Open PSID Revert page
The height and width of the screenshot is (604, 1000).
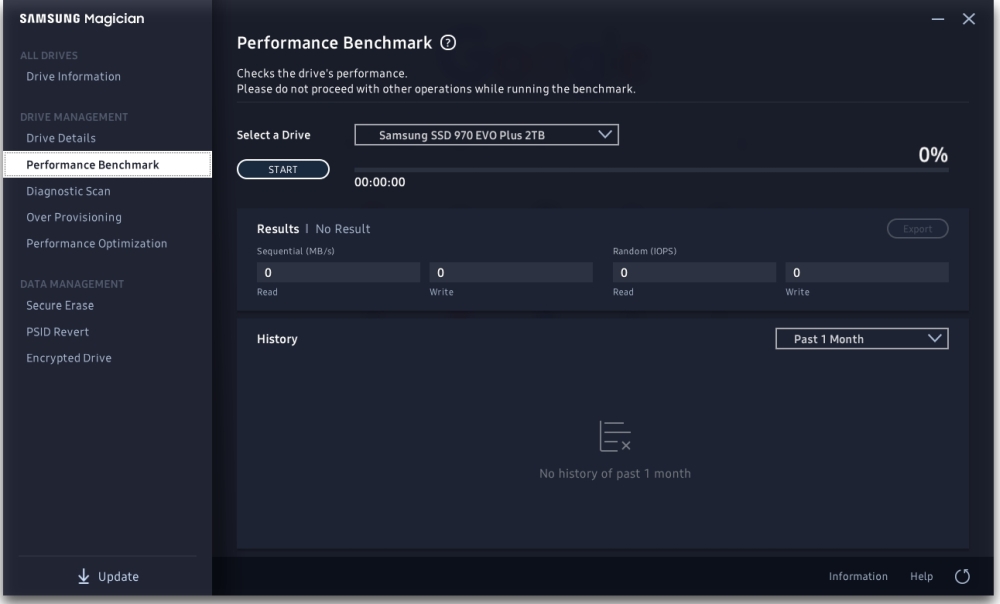point(57,332)
